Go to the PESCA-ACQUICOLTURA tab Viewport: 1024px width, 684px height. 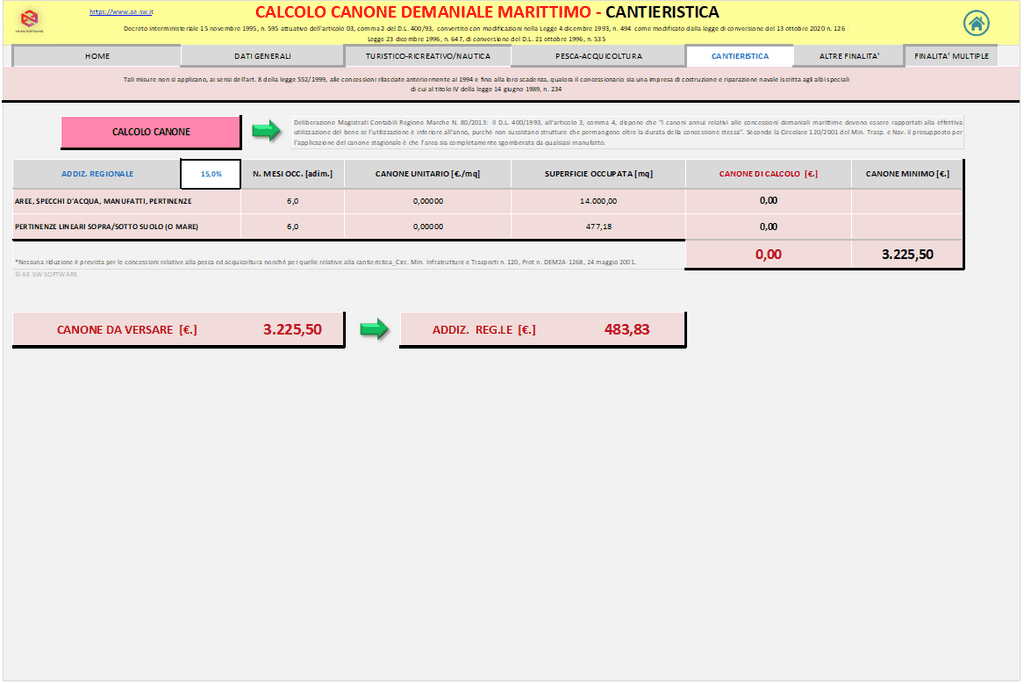[x=599, y=56]
